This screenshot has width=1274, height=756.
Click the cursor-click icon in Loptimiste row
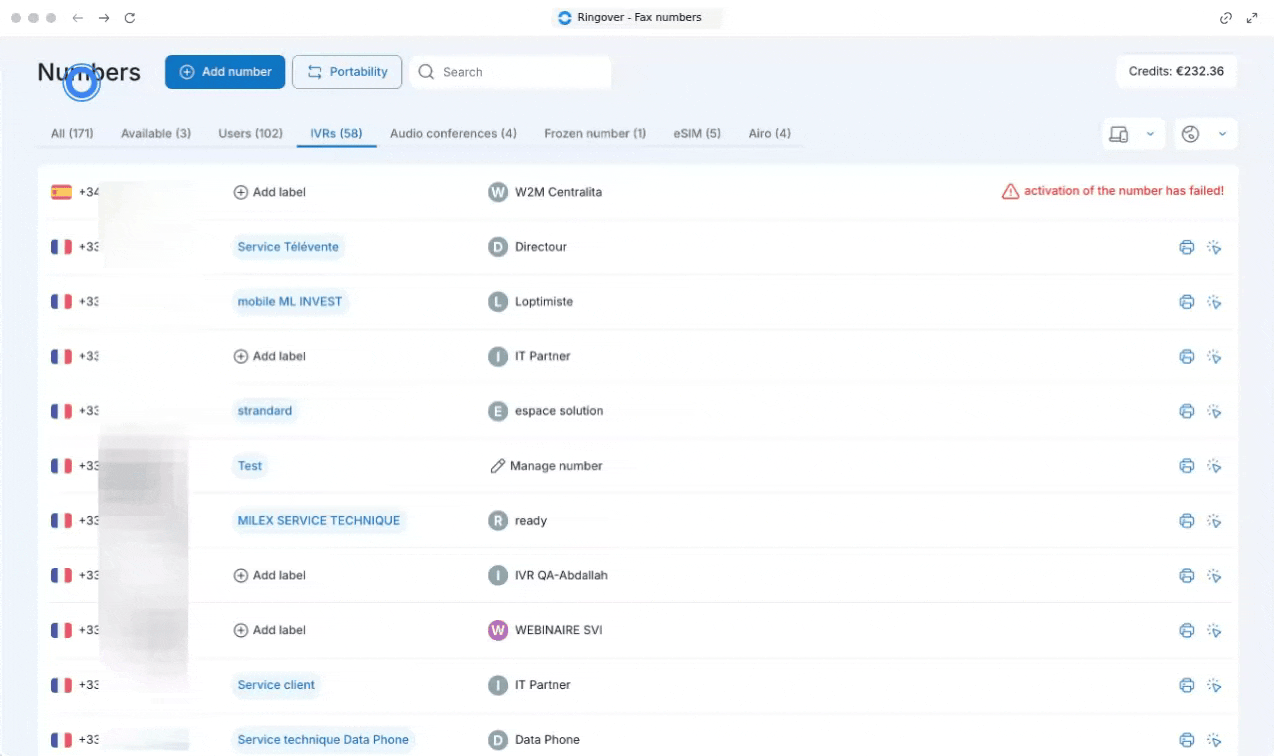[x=1215, y=302]
